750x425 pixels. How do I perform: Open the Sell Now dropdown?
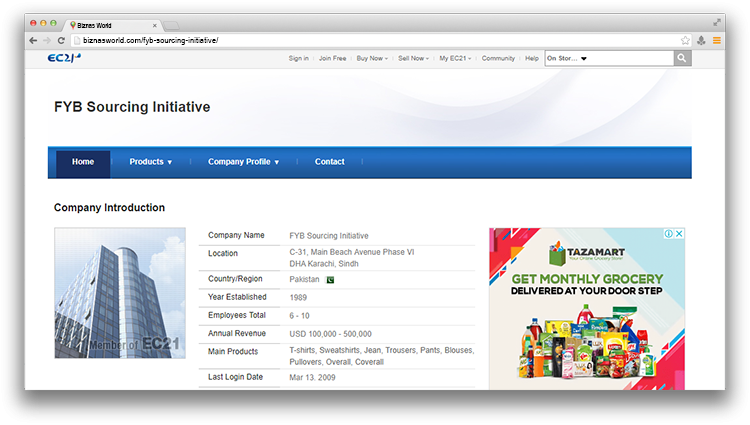click(413, 59)
